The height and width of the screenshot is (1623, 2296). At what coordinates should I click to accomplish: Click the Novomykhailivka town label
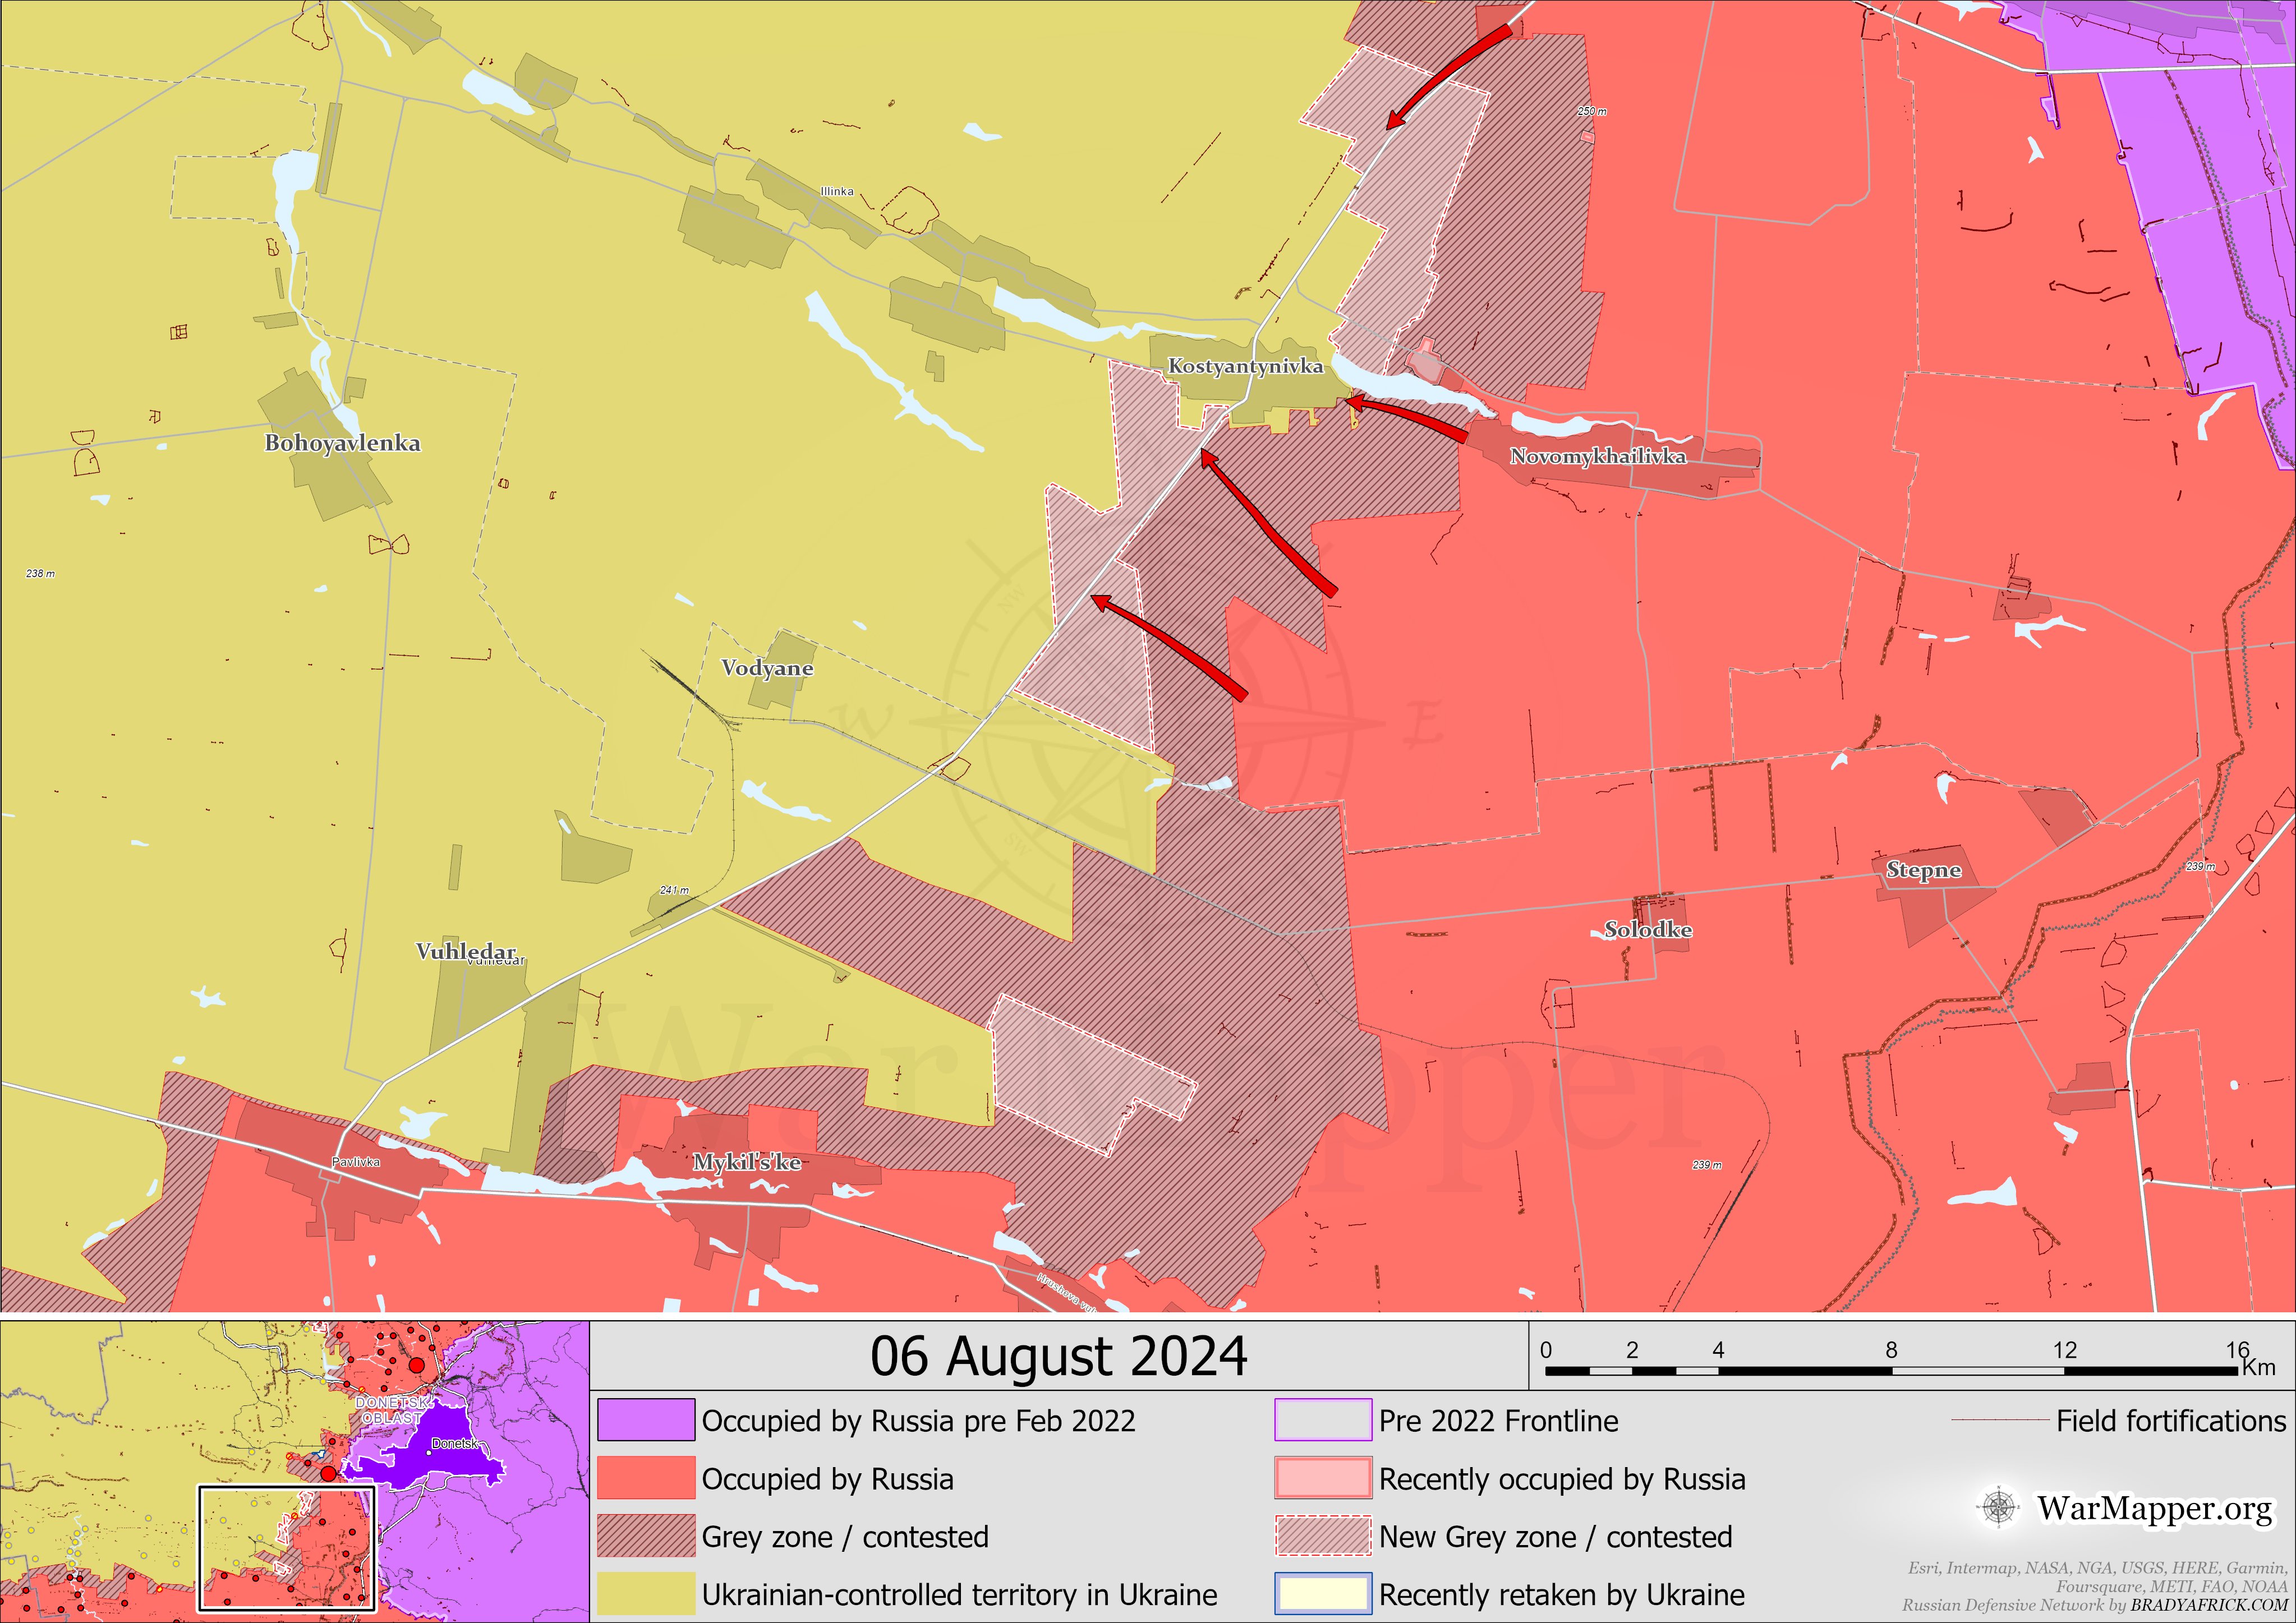pos(1597,457)
